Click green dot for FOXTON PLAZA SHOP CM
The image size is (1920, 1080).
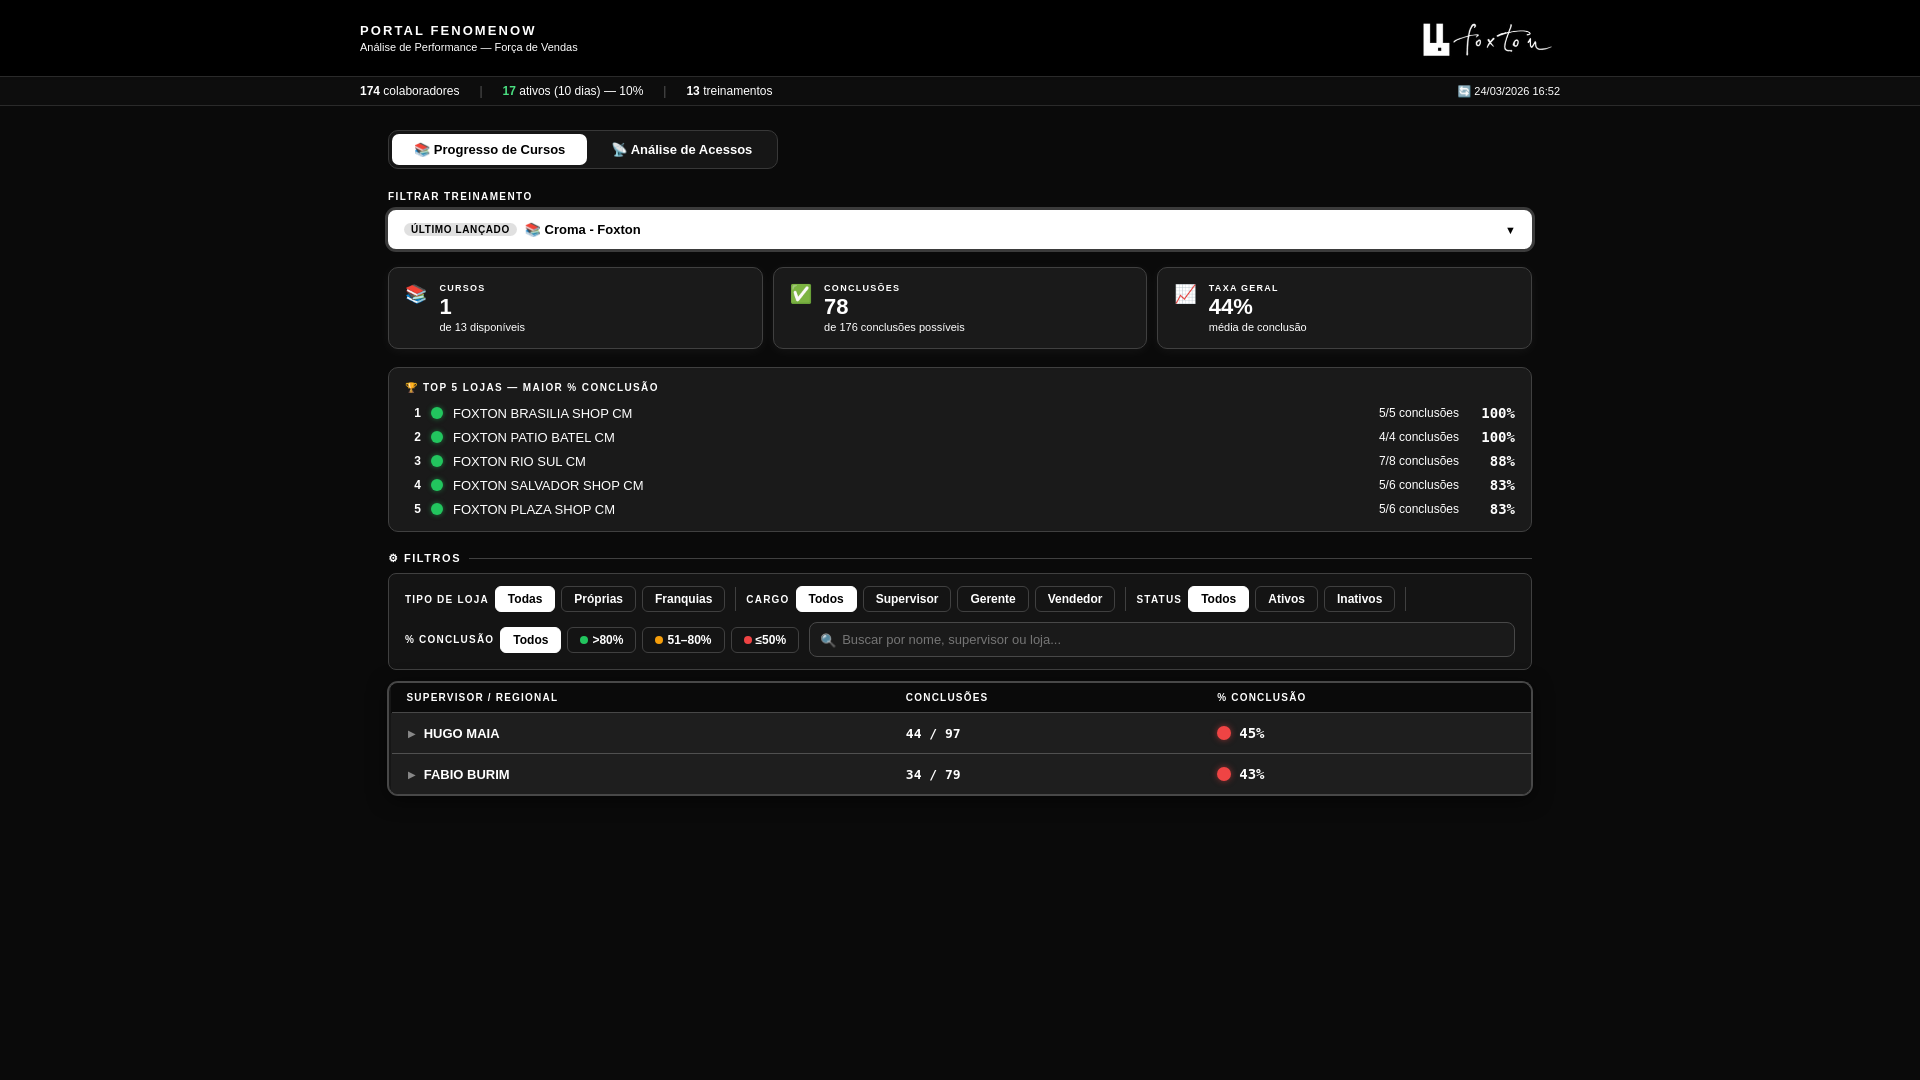(x=437, y=509)
